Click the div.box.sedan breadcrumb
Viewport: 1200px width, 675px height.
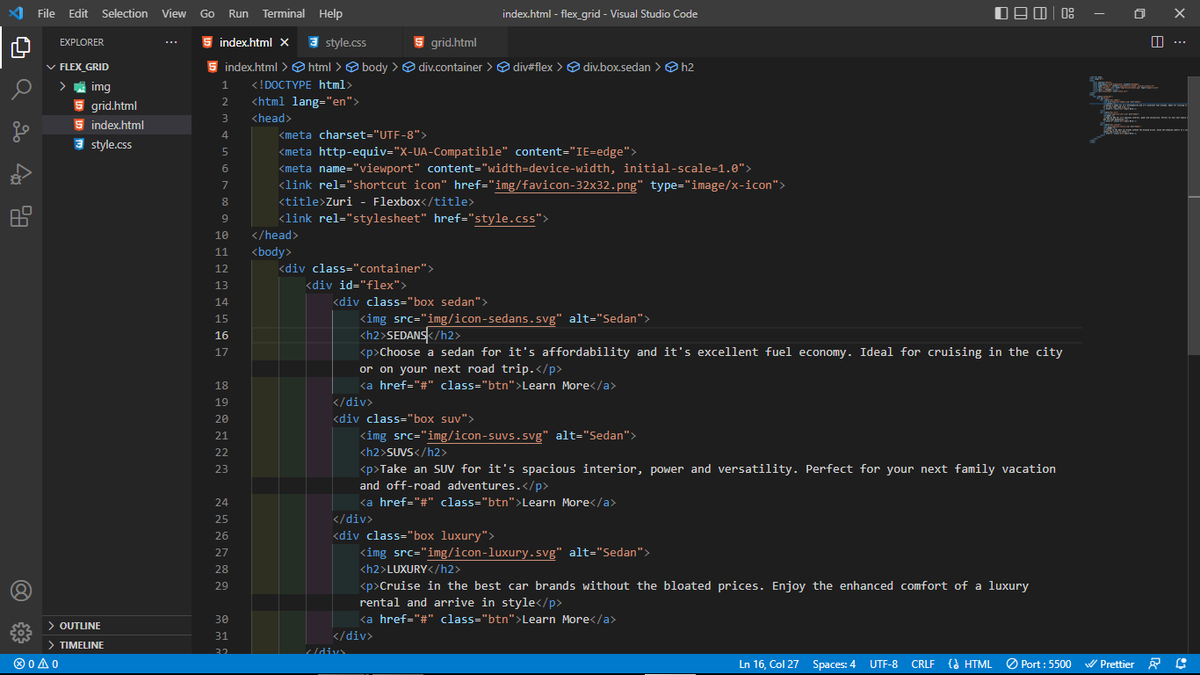click(608, 67)
